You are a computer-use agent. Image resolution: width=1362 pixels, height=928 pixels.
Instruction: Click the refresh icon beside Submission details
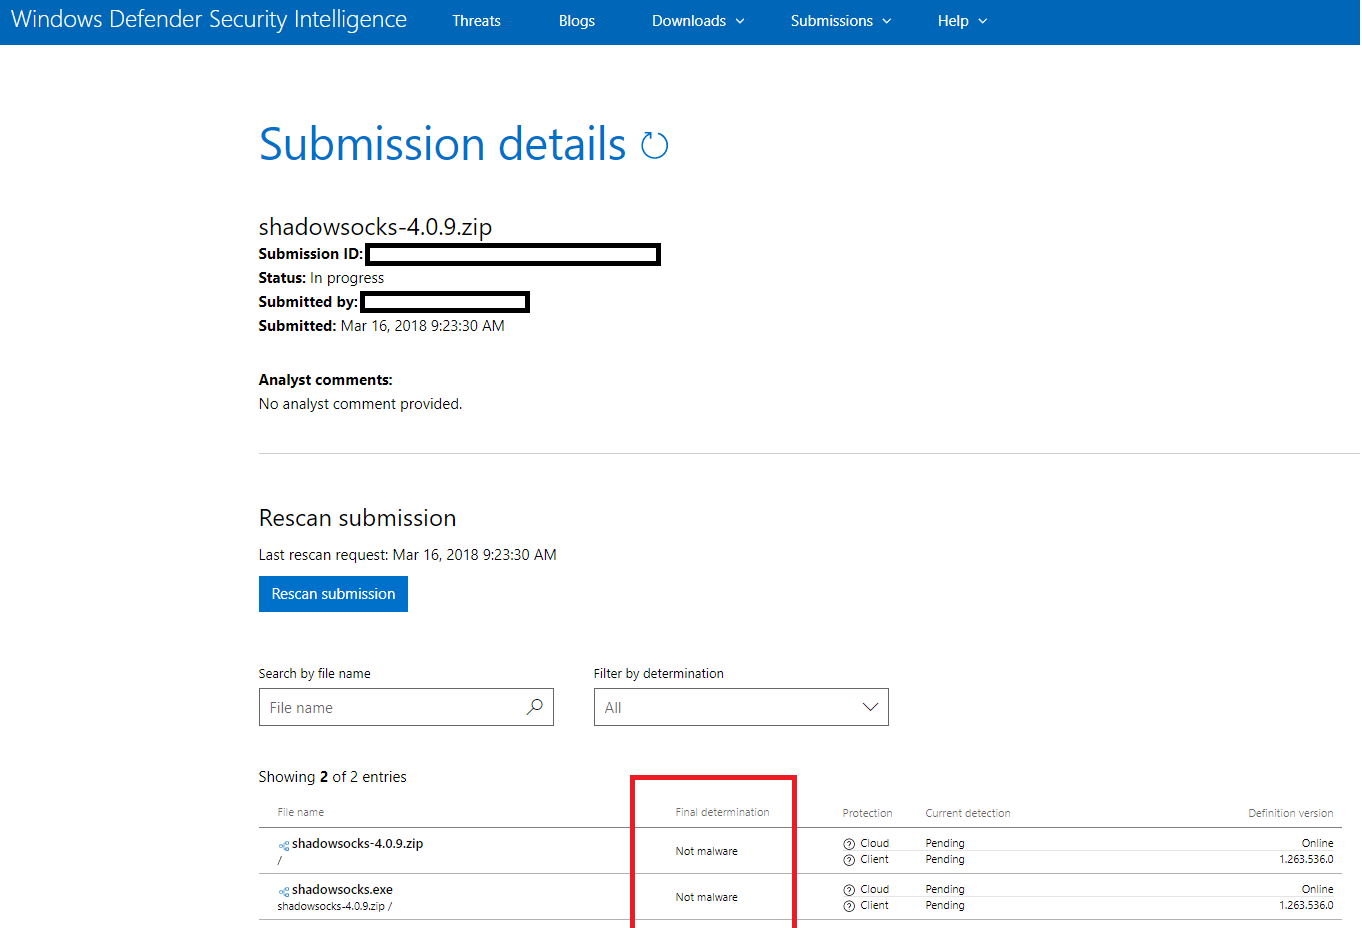click(x=654, y=146)
